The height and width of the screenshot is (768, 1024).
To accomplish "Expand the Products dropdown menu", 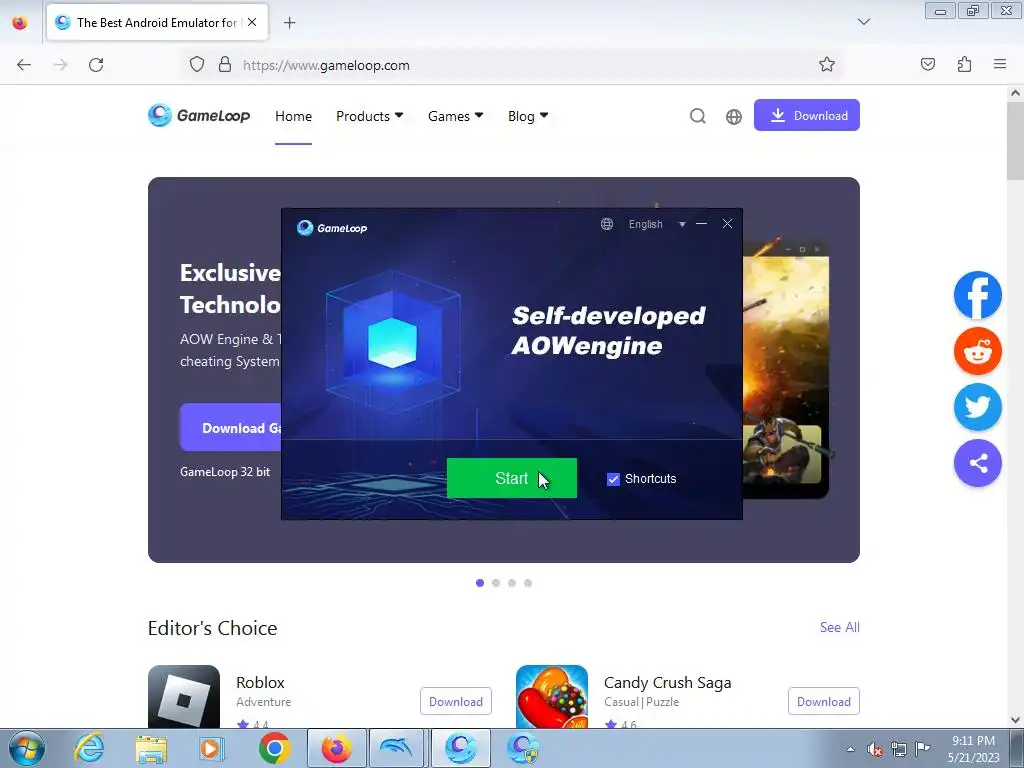I will click(x=370, y=116).
